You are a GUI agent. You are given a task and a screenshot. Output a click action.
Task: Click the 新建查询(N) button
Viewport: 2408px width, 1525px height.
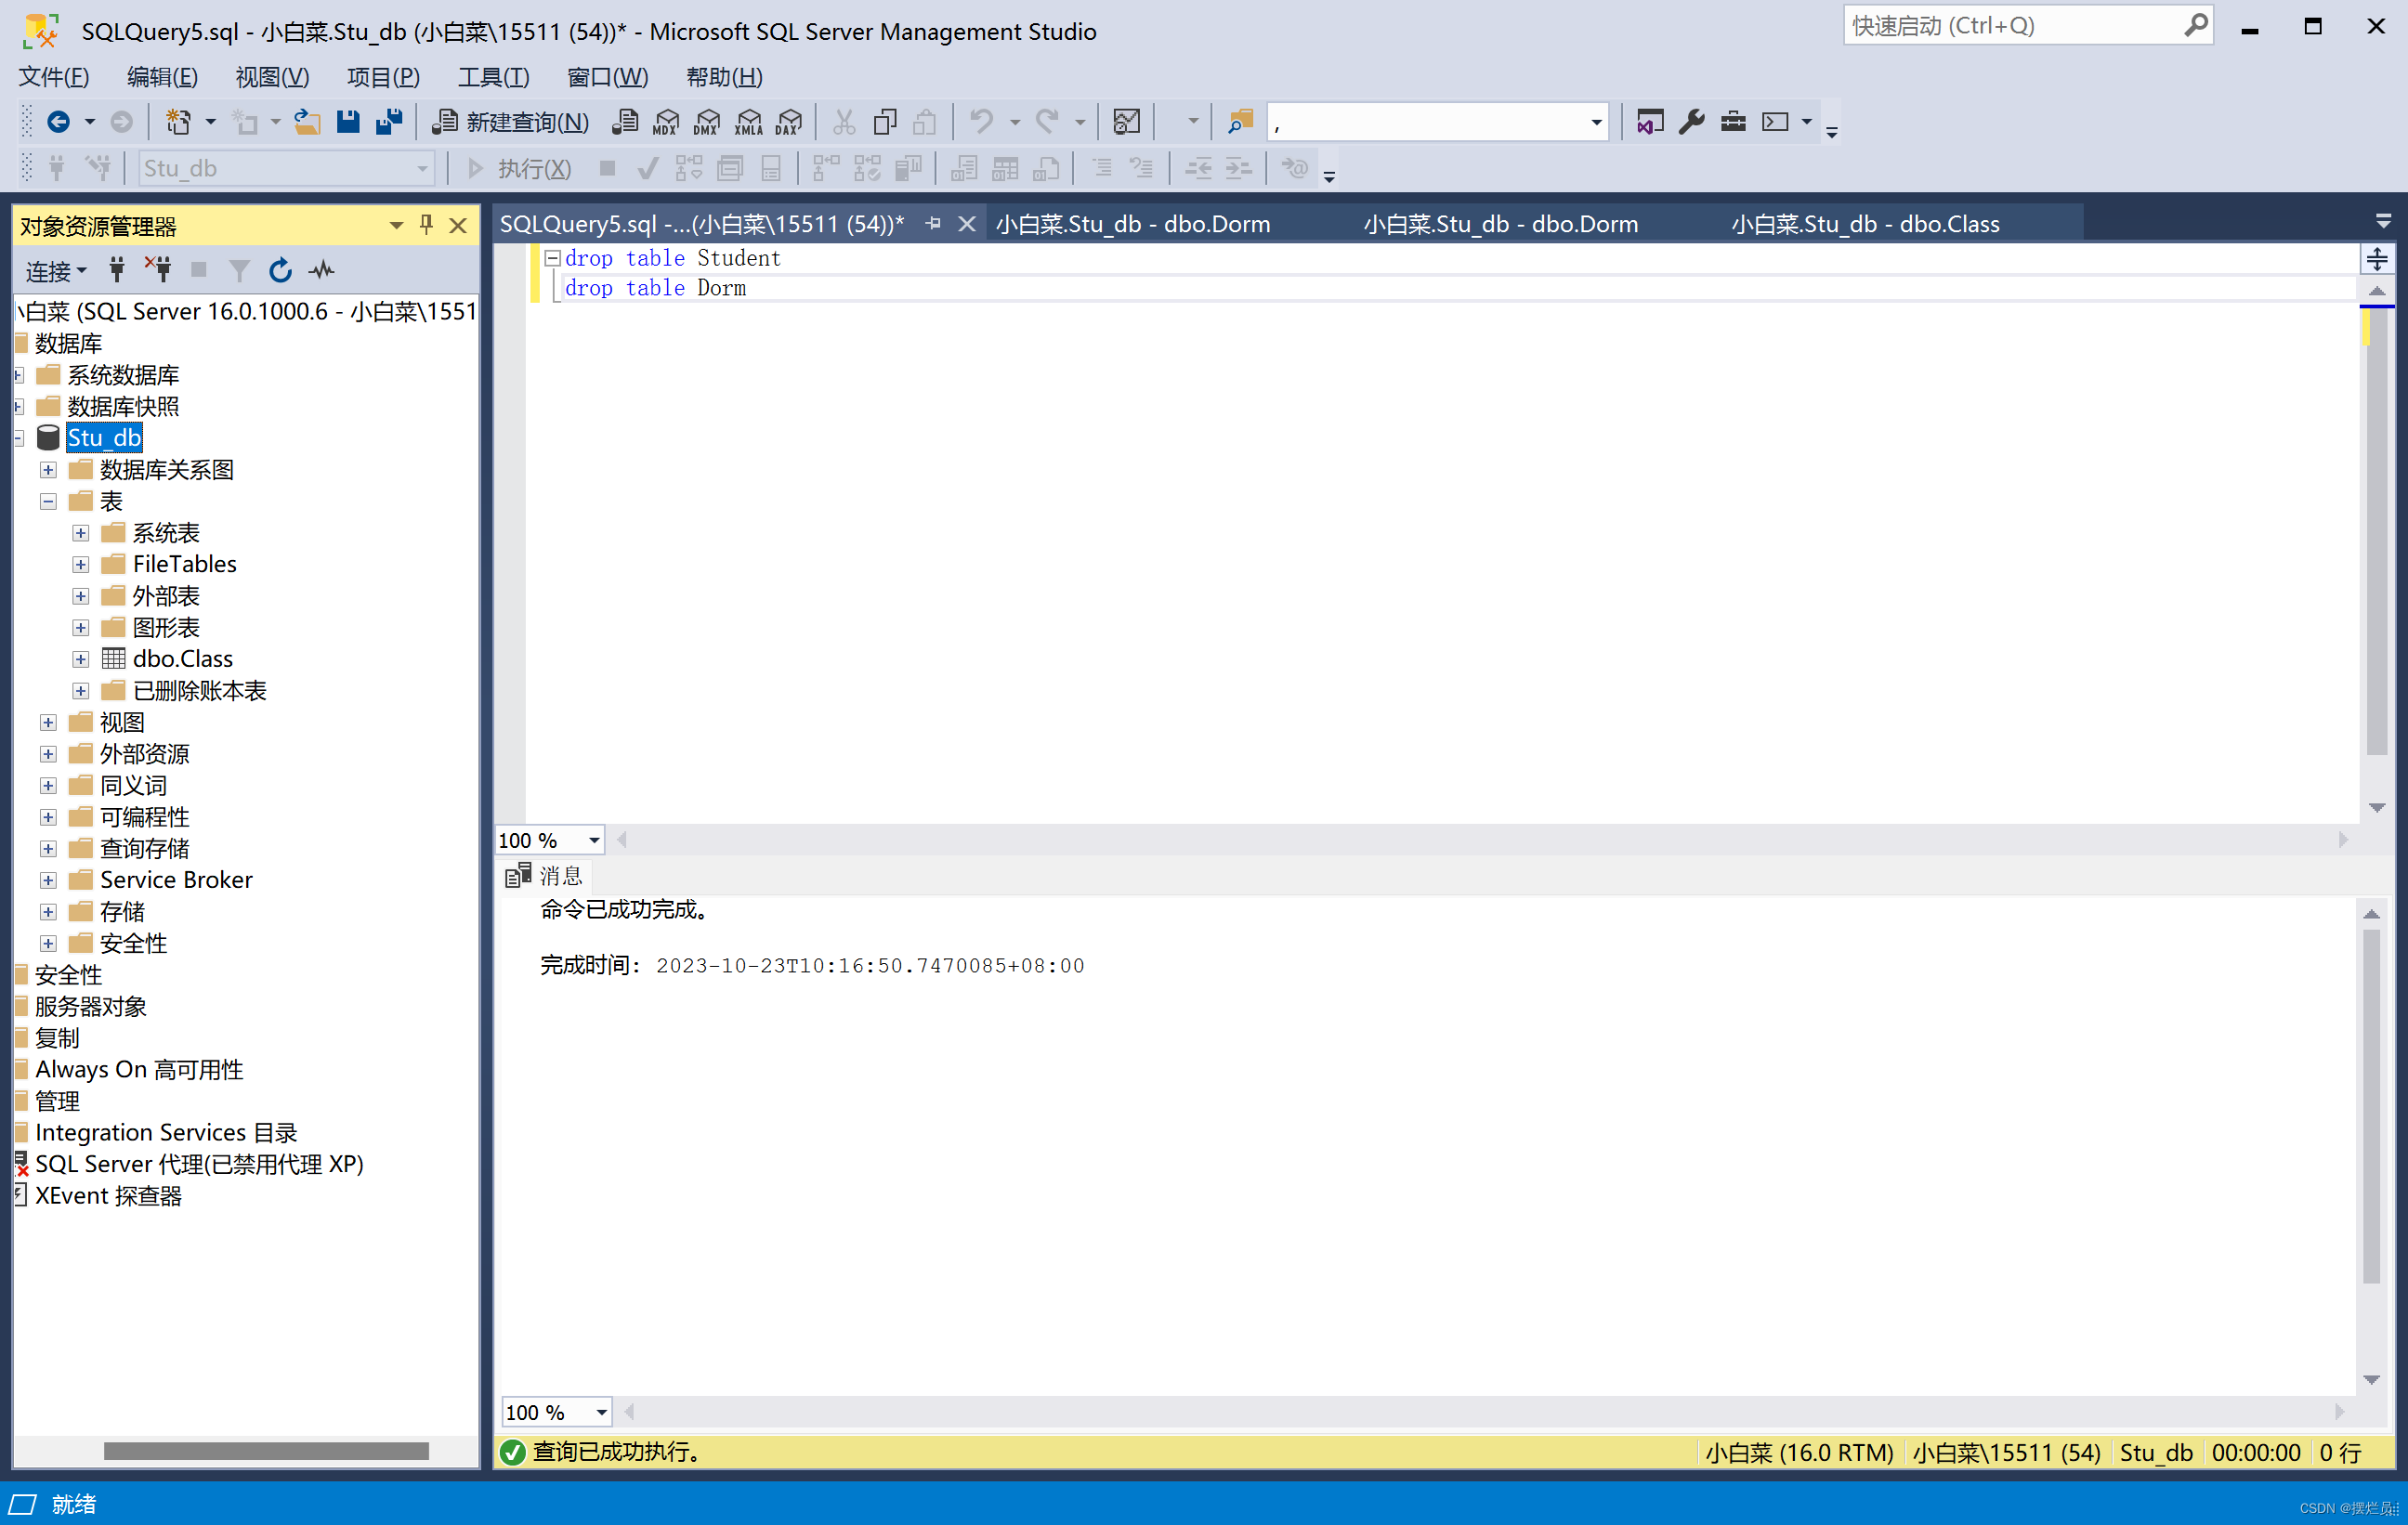(x=510, y=122)
